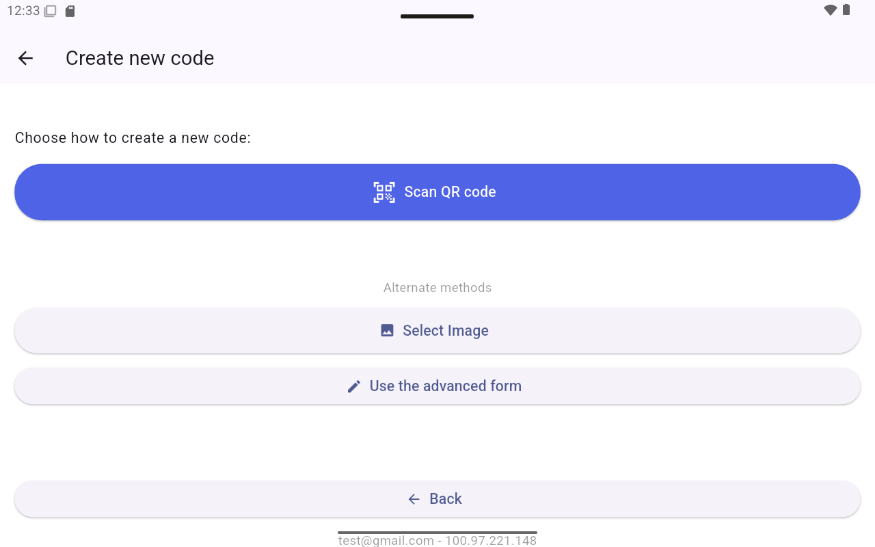
Task: Click the Create new code title
Action: (140, 58)
